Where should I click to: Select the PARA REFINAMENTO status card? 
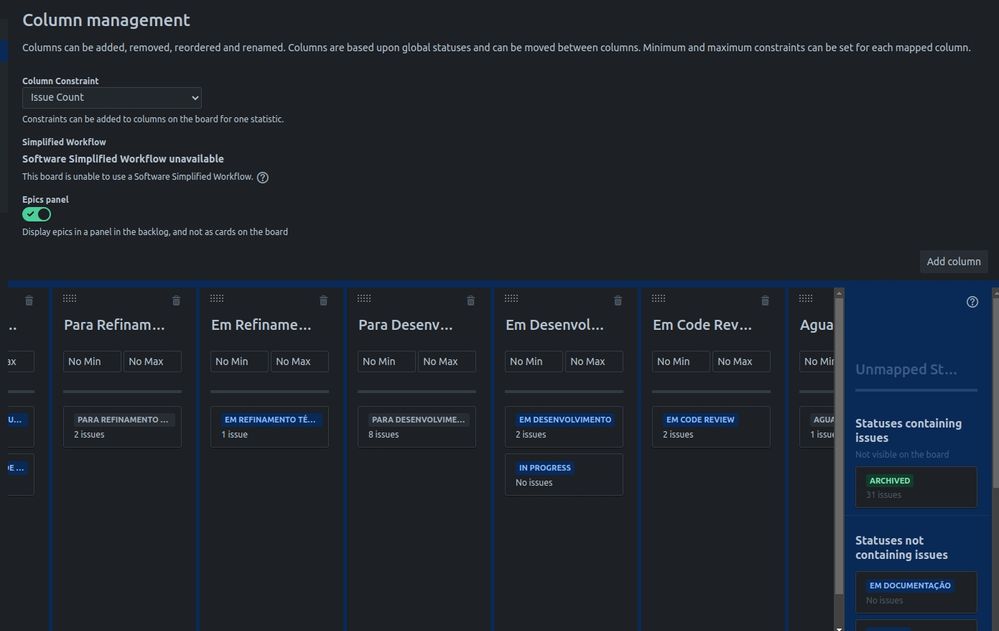[122, 427]
